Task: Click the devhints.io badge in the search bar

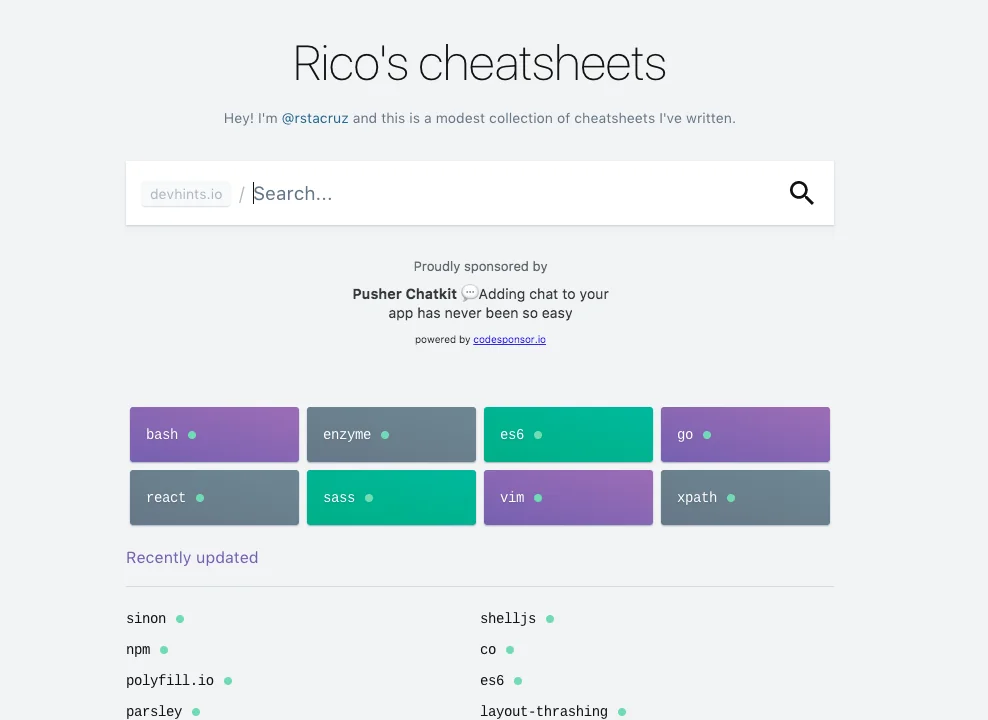Action: pyautogui.click(x=185, y=193)
